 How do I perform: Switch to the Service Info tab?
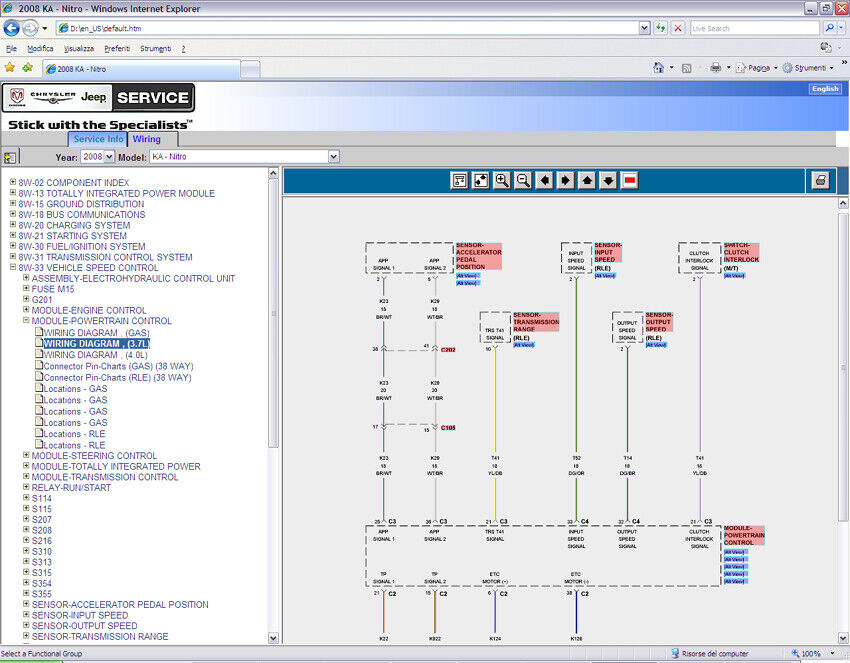coord(98,139)
